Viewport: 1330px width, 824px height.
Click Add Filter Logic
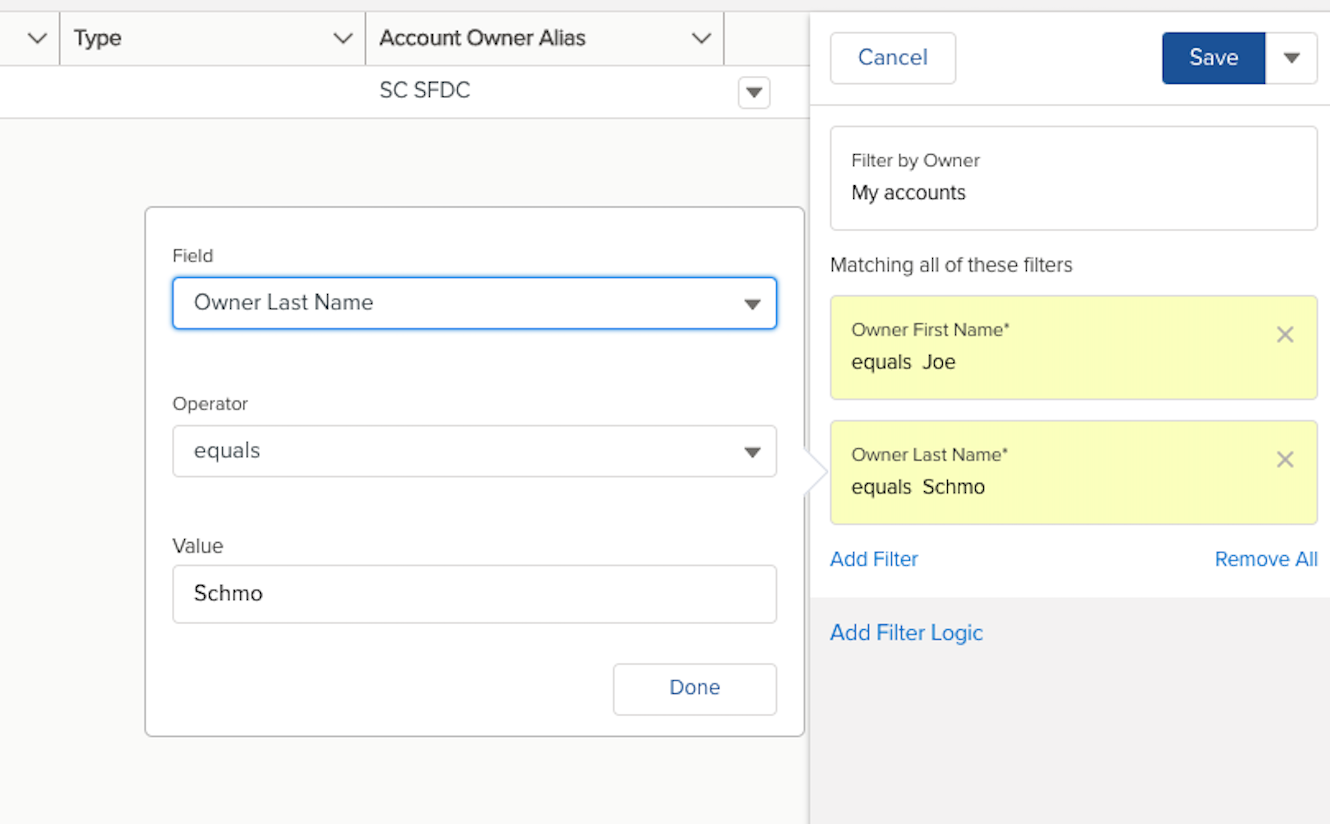click(906, 633)
